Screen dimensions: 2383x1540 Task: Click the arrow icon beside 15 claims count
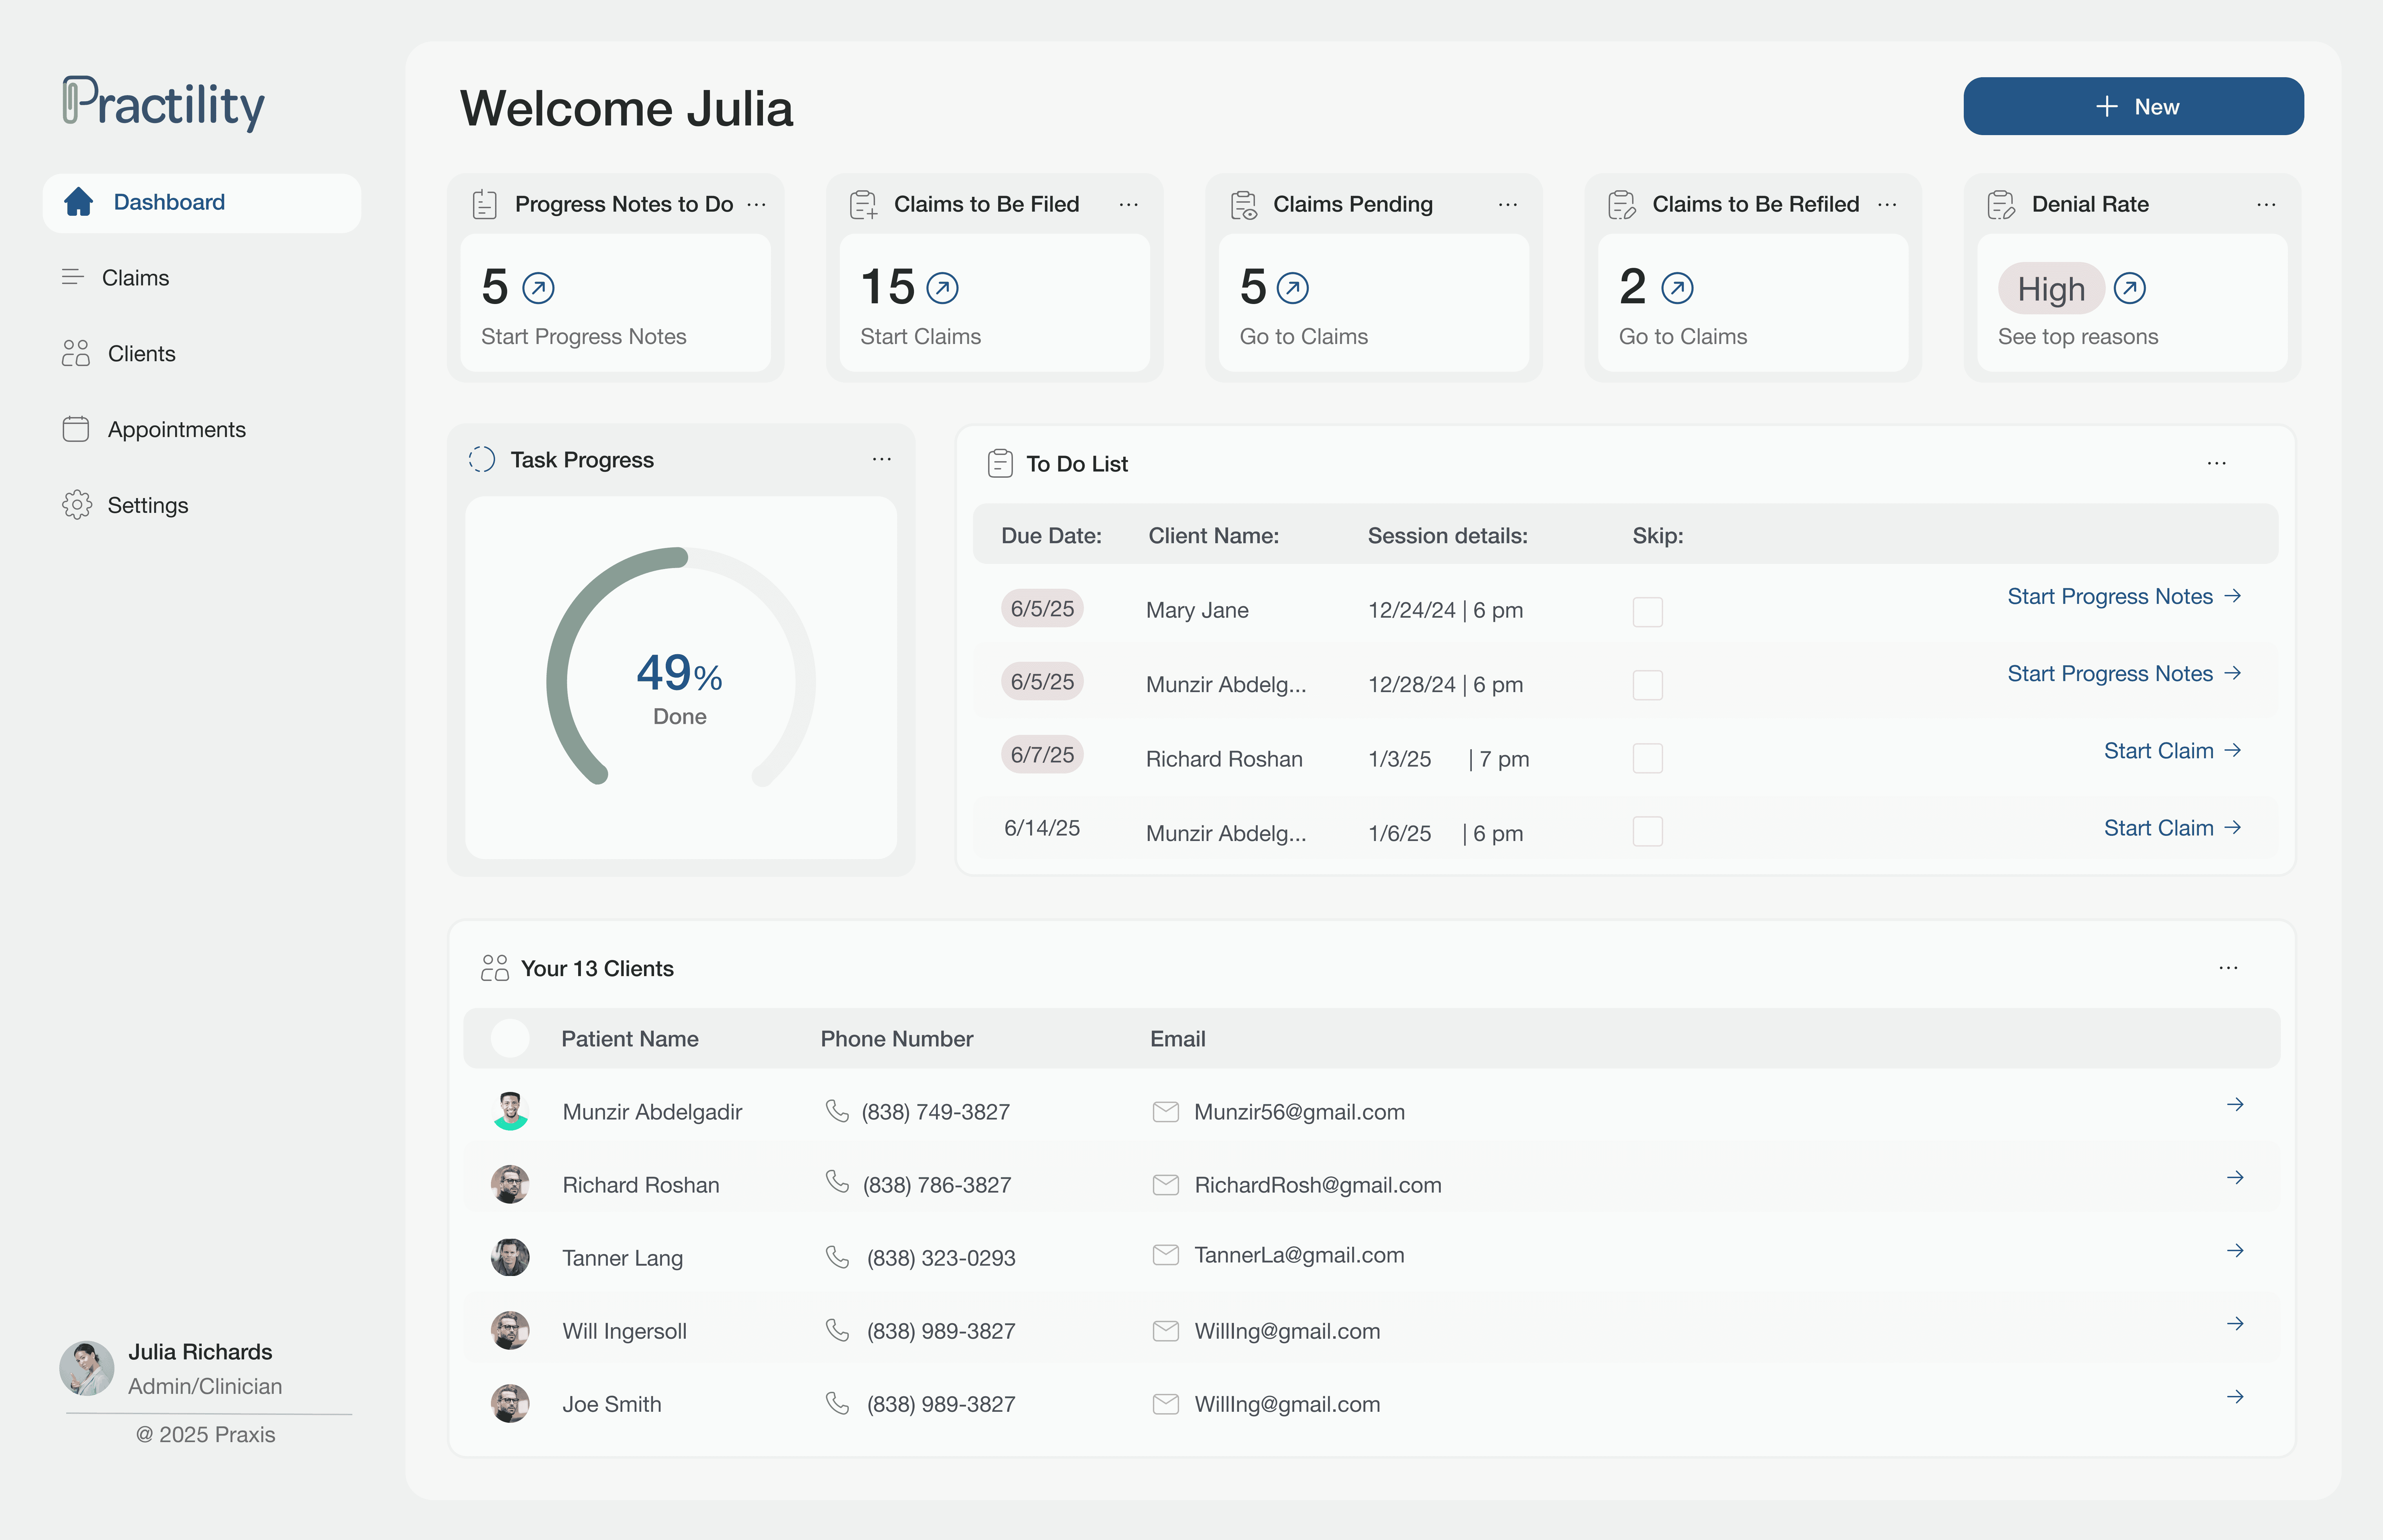(942, 289)
